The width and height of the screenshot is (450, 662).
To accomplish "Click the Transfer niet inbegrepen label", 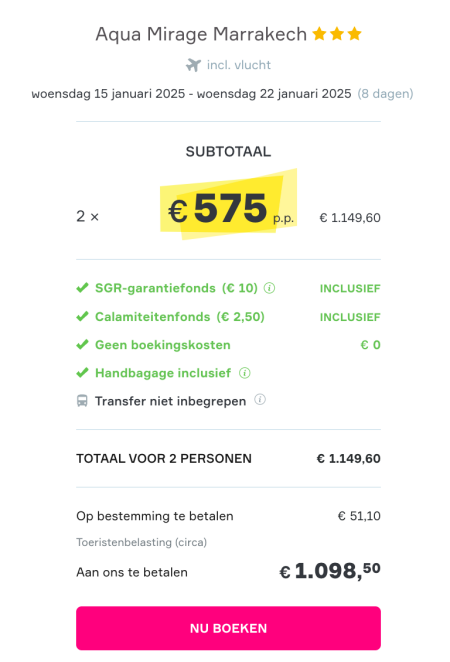I will click(x=171, y=401).
